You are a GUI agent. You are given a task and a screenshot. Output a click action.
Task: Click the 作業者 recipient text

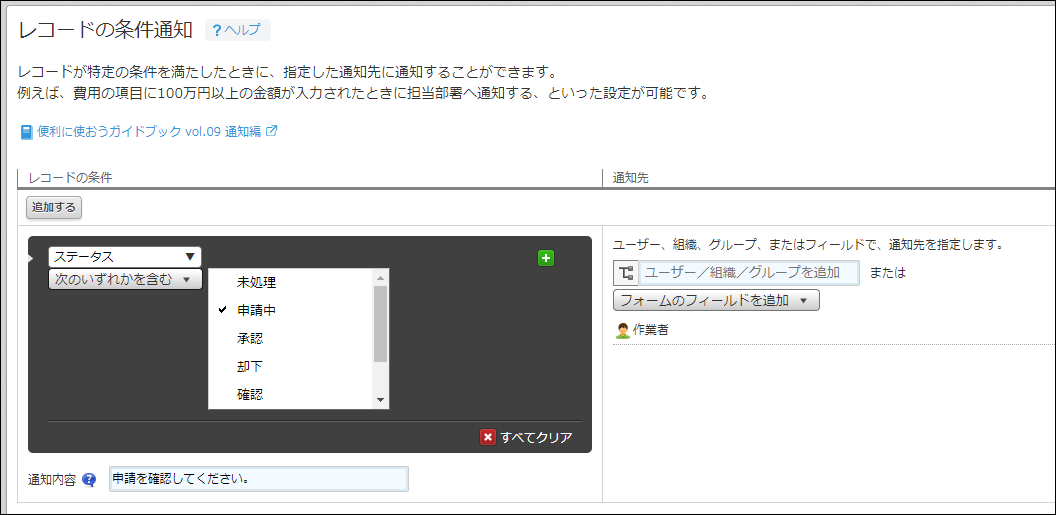651,330
